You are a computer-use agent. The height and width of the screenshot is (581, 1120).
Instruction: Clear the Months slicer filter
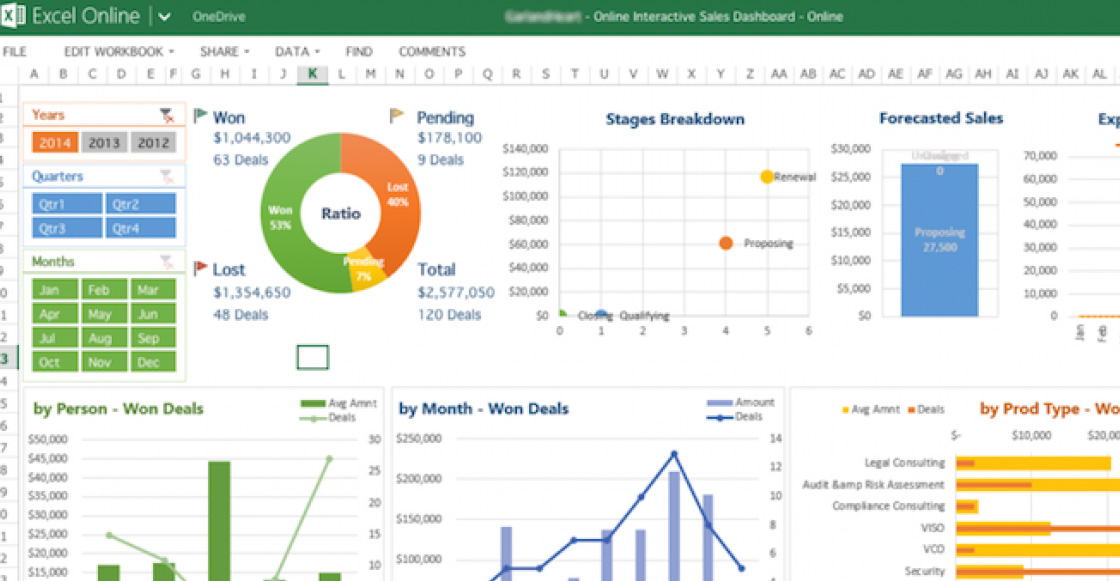tap(167, 262)
